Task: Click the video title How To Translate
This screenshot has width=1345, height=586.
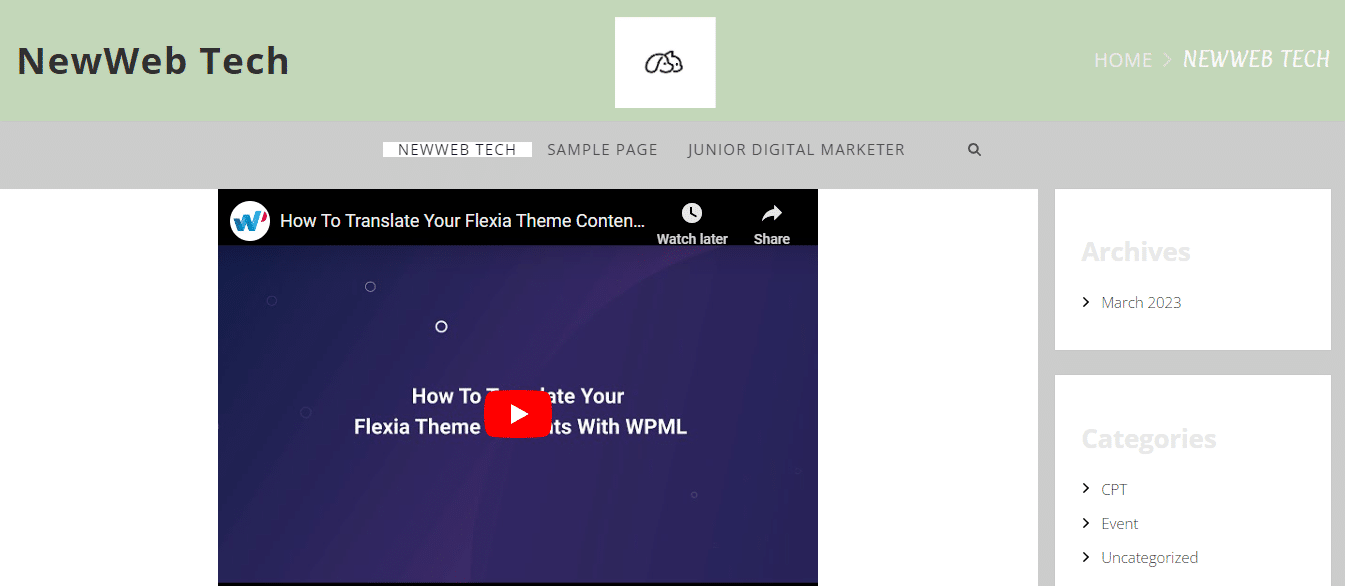Action: click(x=462, y=221)
